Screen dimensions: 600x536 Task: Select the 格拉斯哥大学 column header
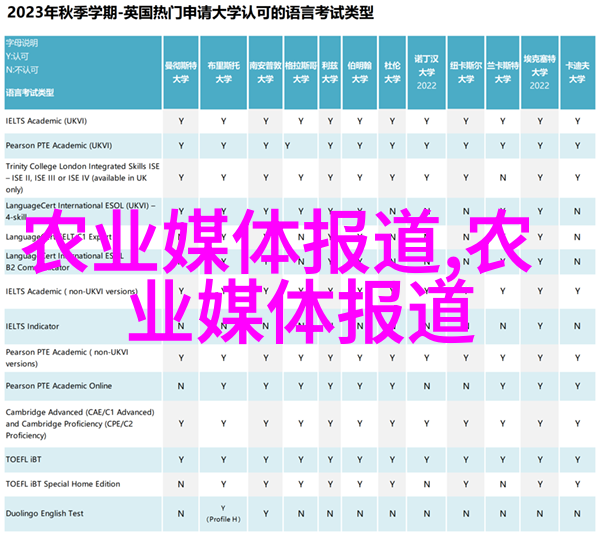pyautogui.click(x=301, y=72)
